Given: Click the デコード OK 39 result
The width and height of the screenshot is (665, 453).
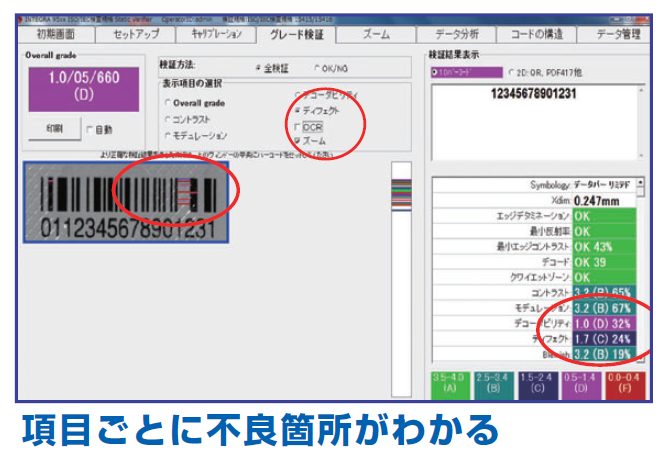Looking at the screenshot, I should [x=604, y=262].
